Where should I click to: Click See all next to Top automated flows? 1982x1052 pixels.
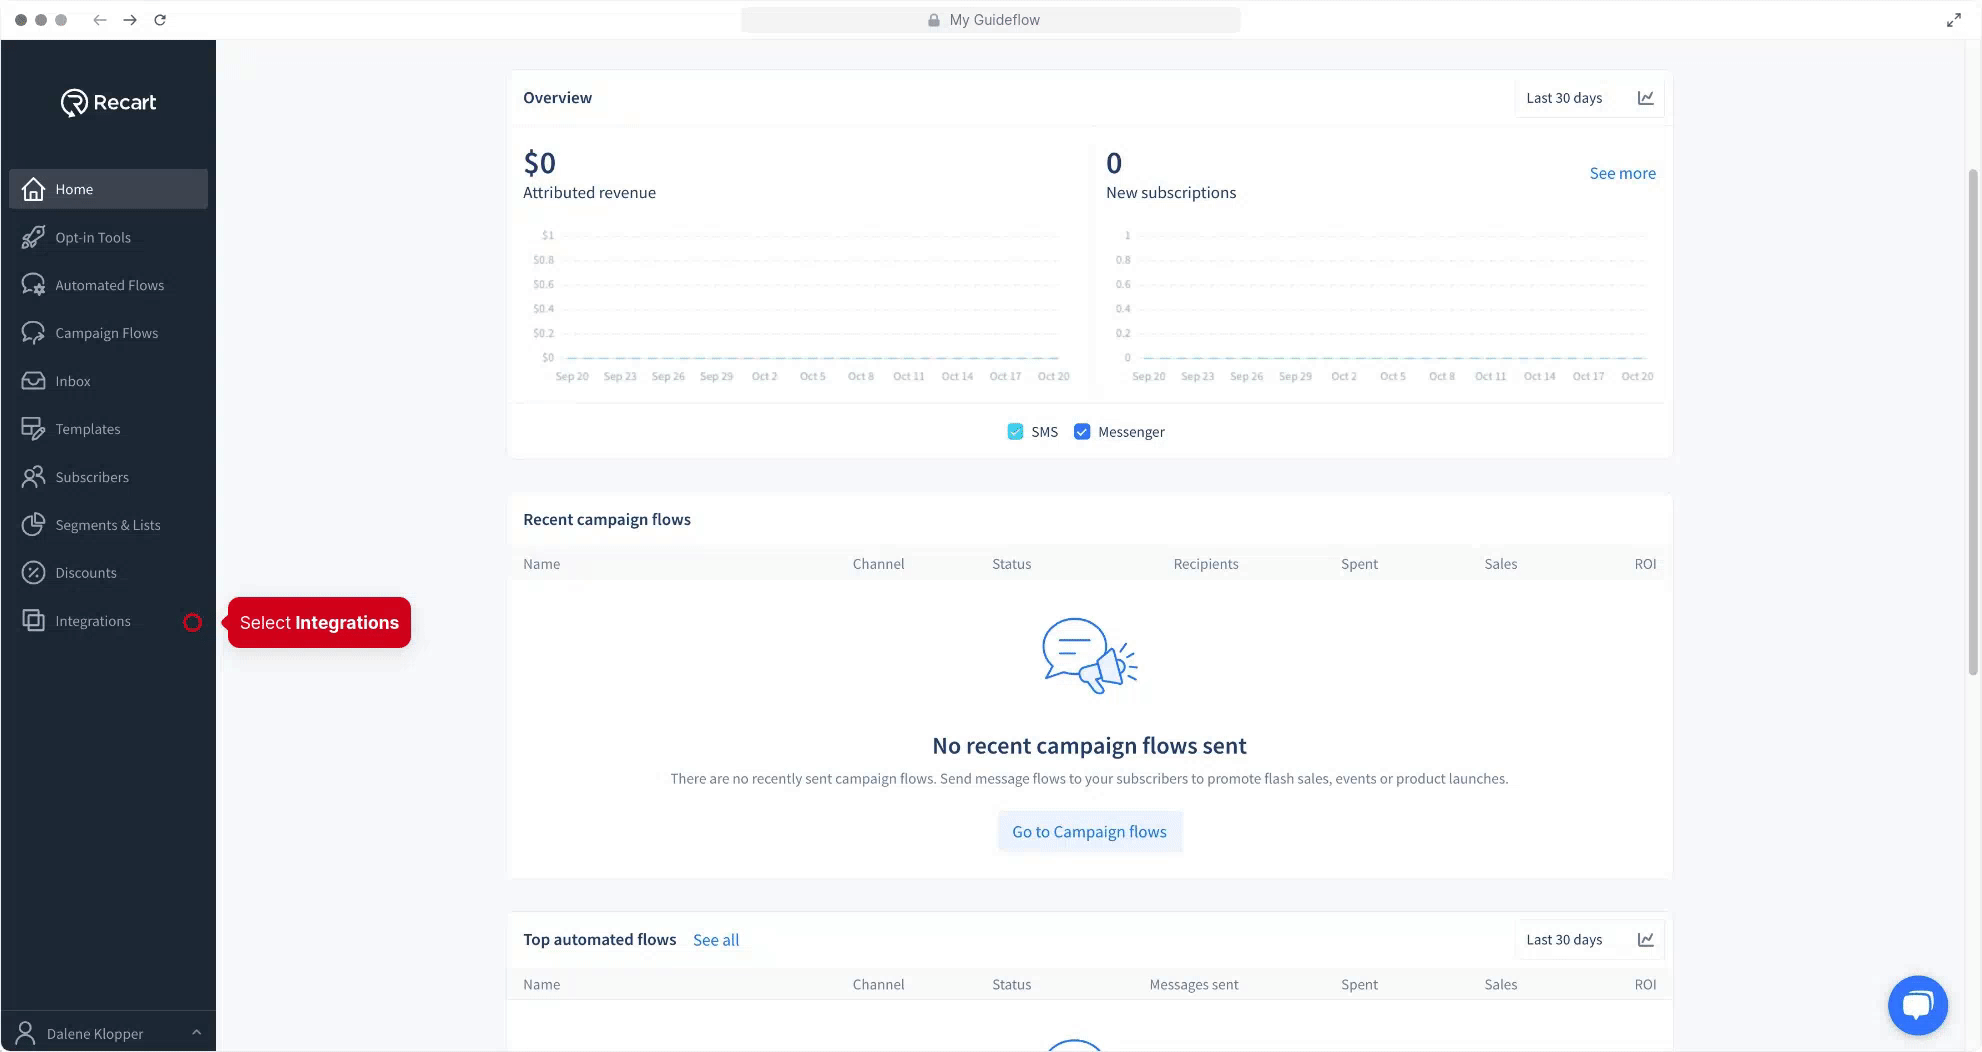(x=716, y=939)
